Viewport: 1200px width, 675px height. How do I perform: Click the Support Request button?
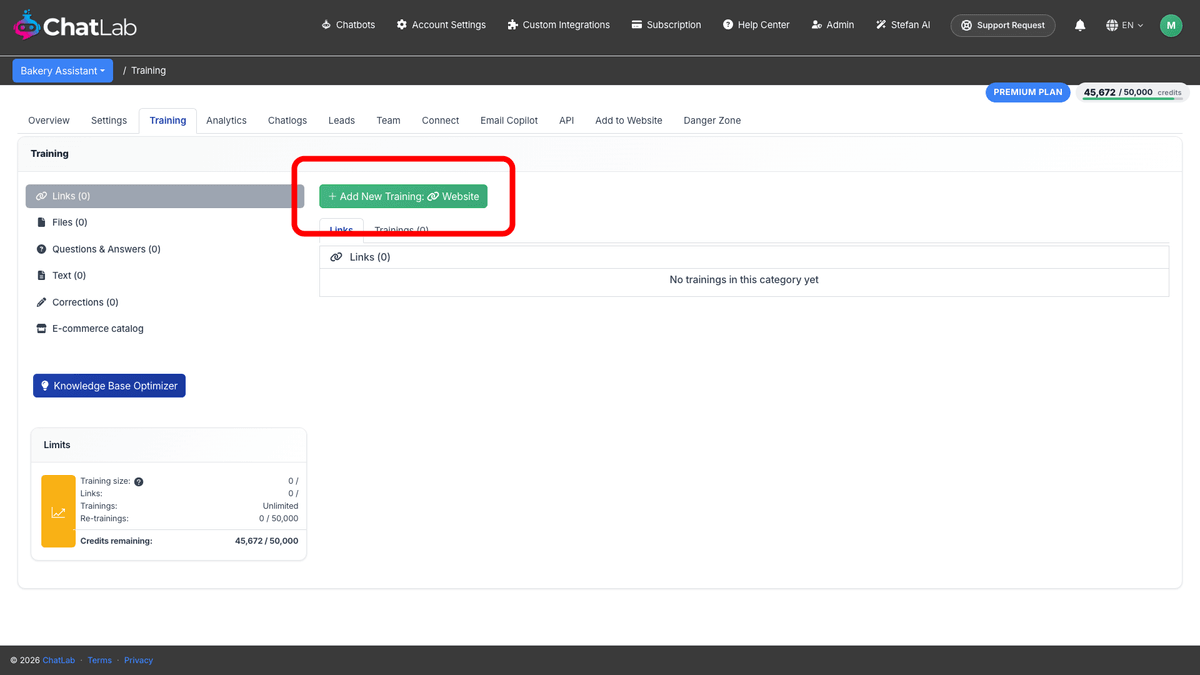coord(1003,25)
